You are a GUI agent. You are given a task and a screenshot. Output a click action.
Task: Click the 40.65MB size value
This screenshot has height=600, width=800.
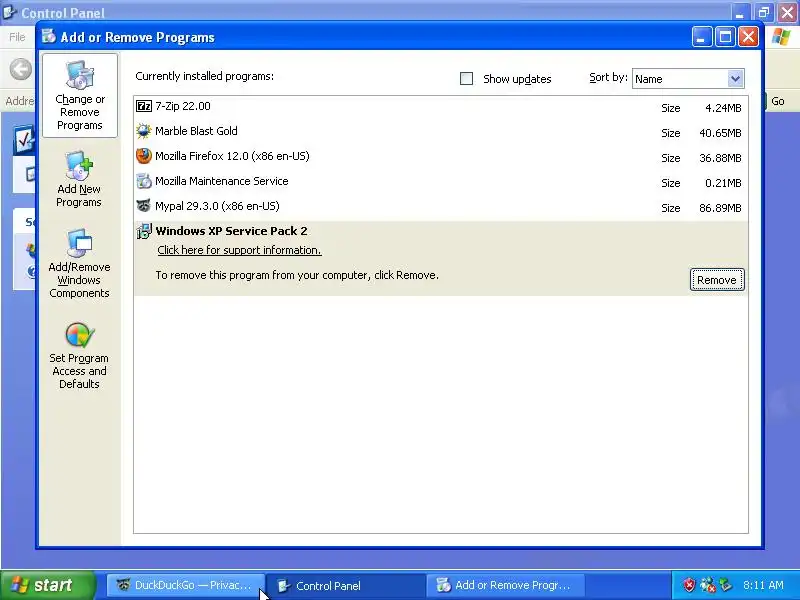click(720, 133)
